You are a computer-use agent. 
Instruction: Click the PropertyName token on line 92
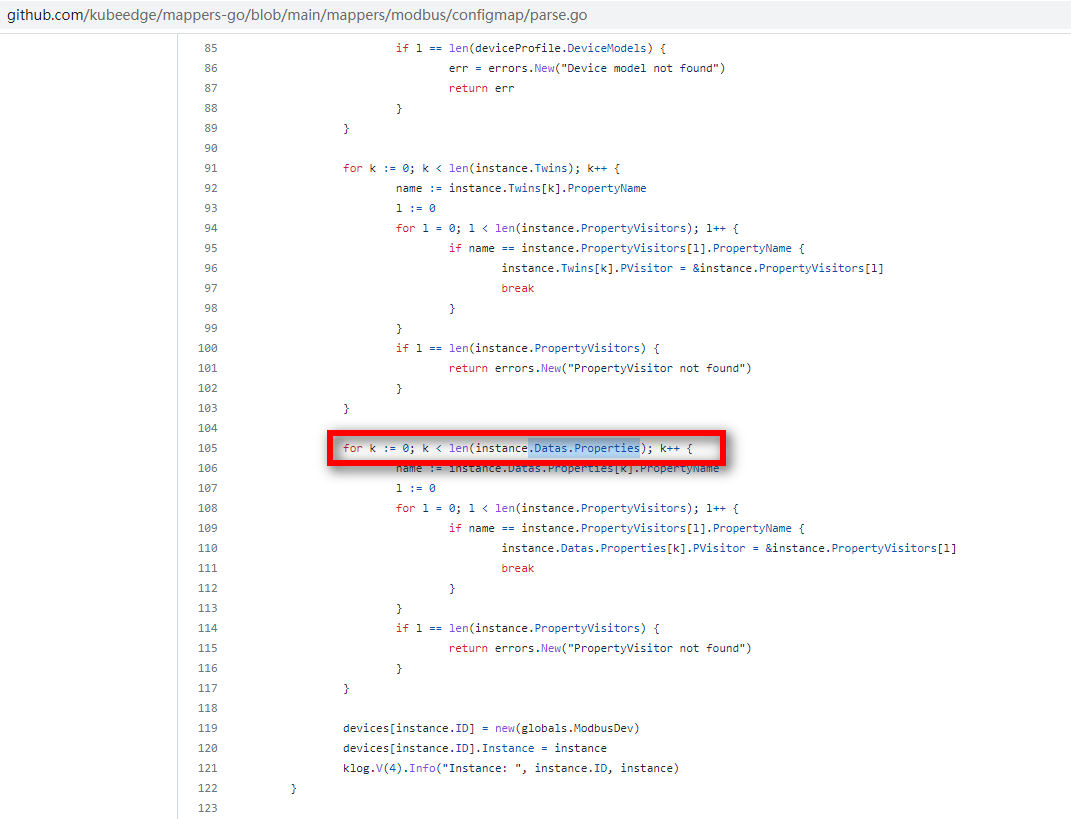[609, 187]
